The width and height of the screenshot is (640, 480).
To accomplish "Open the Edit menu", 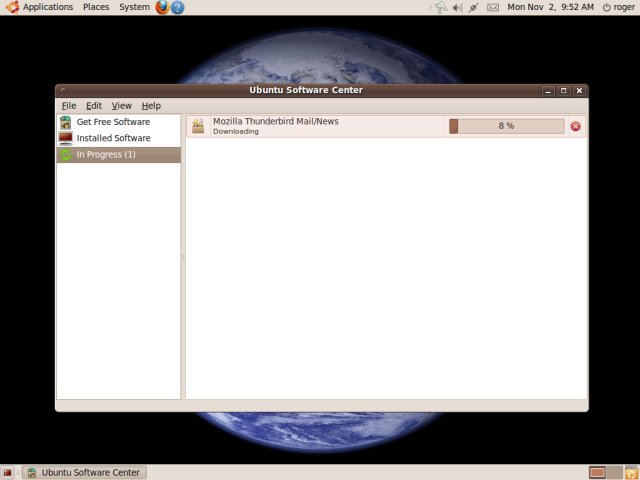I will [94, 106].
